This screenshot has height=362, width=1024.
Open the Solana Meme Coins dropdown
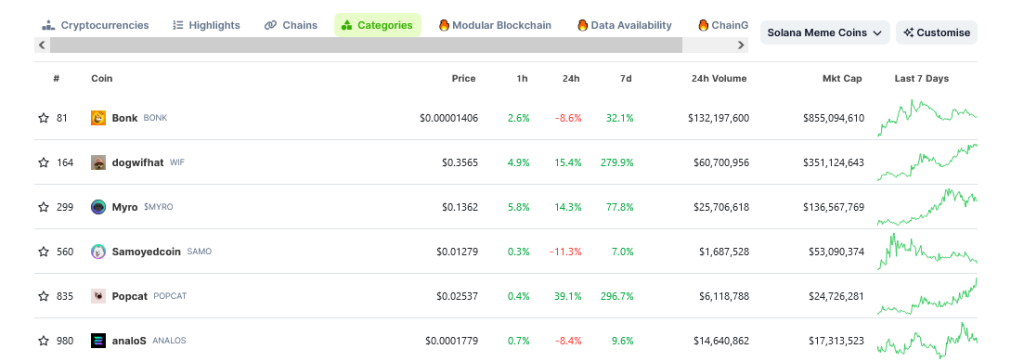pyautogui.click(x=825, y=32)
